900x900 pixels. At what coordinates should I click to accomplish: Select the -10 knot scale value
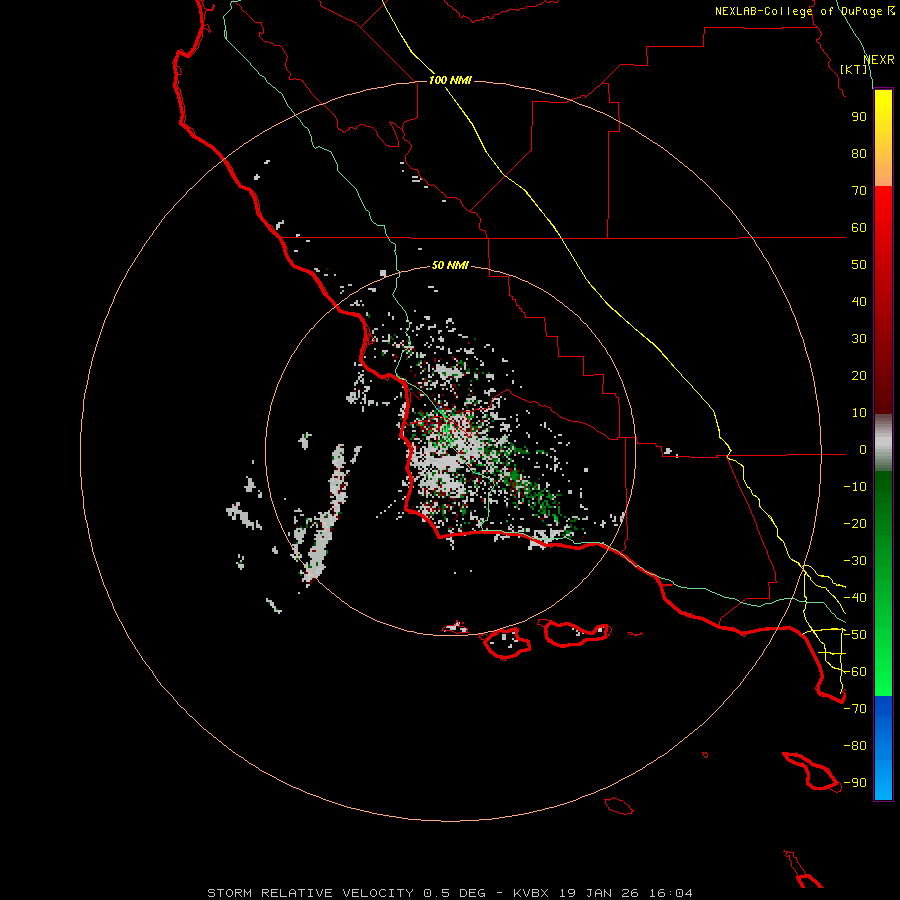tap(855, 487)
